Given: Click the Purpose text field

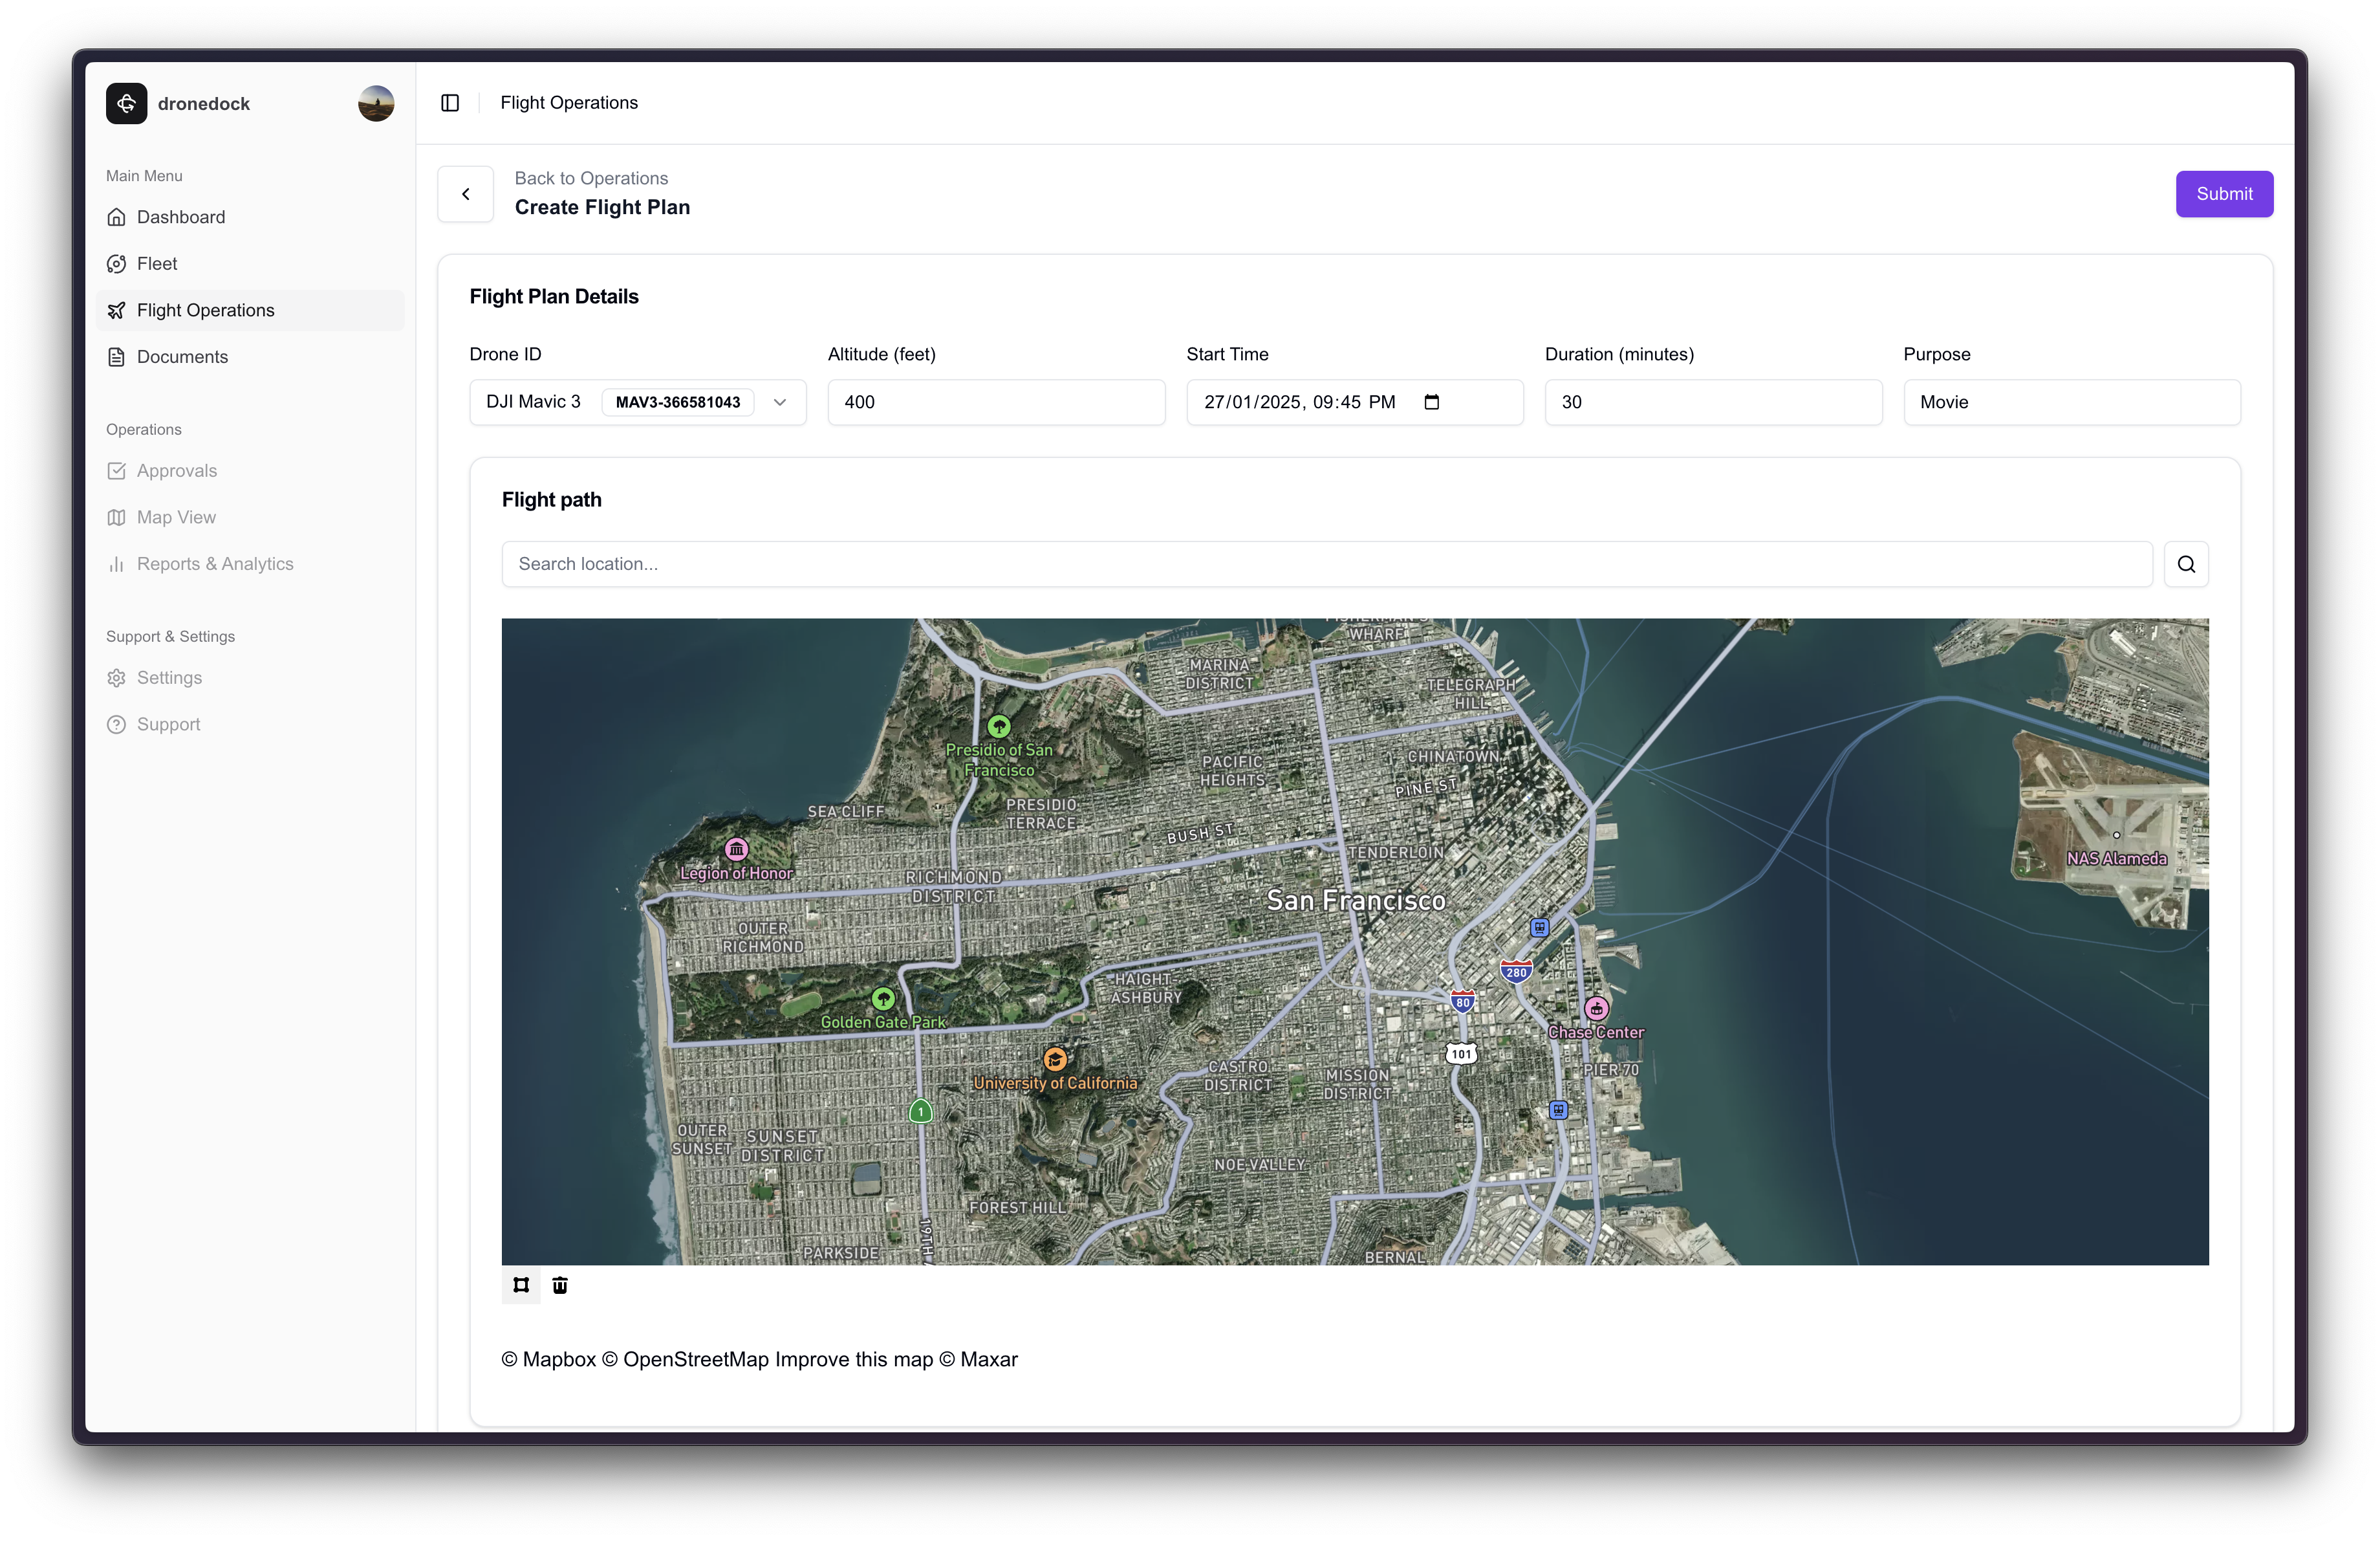Looking at the screenshot, I should click(x=2071, y=402).
